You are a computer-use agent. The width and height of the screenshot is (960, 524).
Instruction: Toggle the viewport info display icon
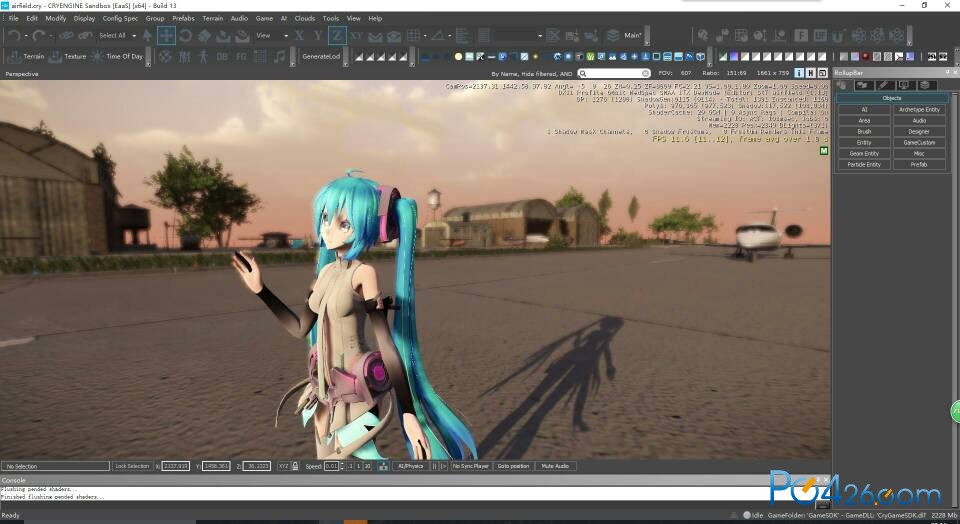point(799,73)
